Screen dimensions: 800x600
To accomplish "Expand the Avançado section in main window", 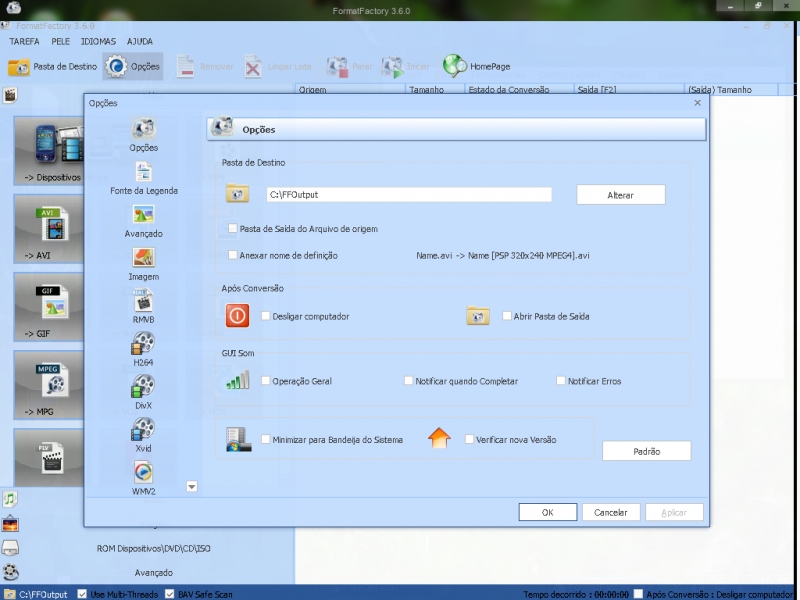I will (x=154, y=572).
